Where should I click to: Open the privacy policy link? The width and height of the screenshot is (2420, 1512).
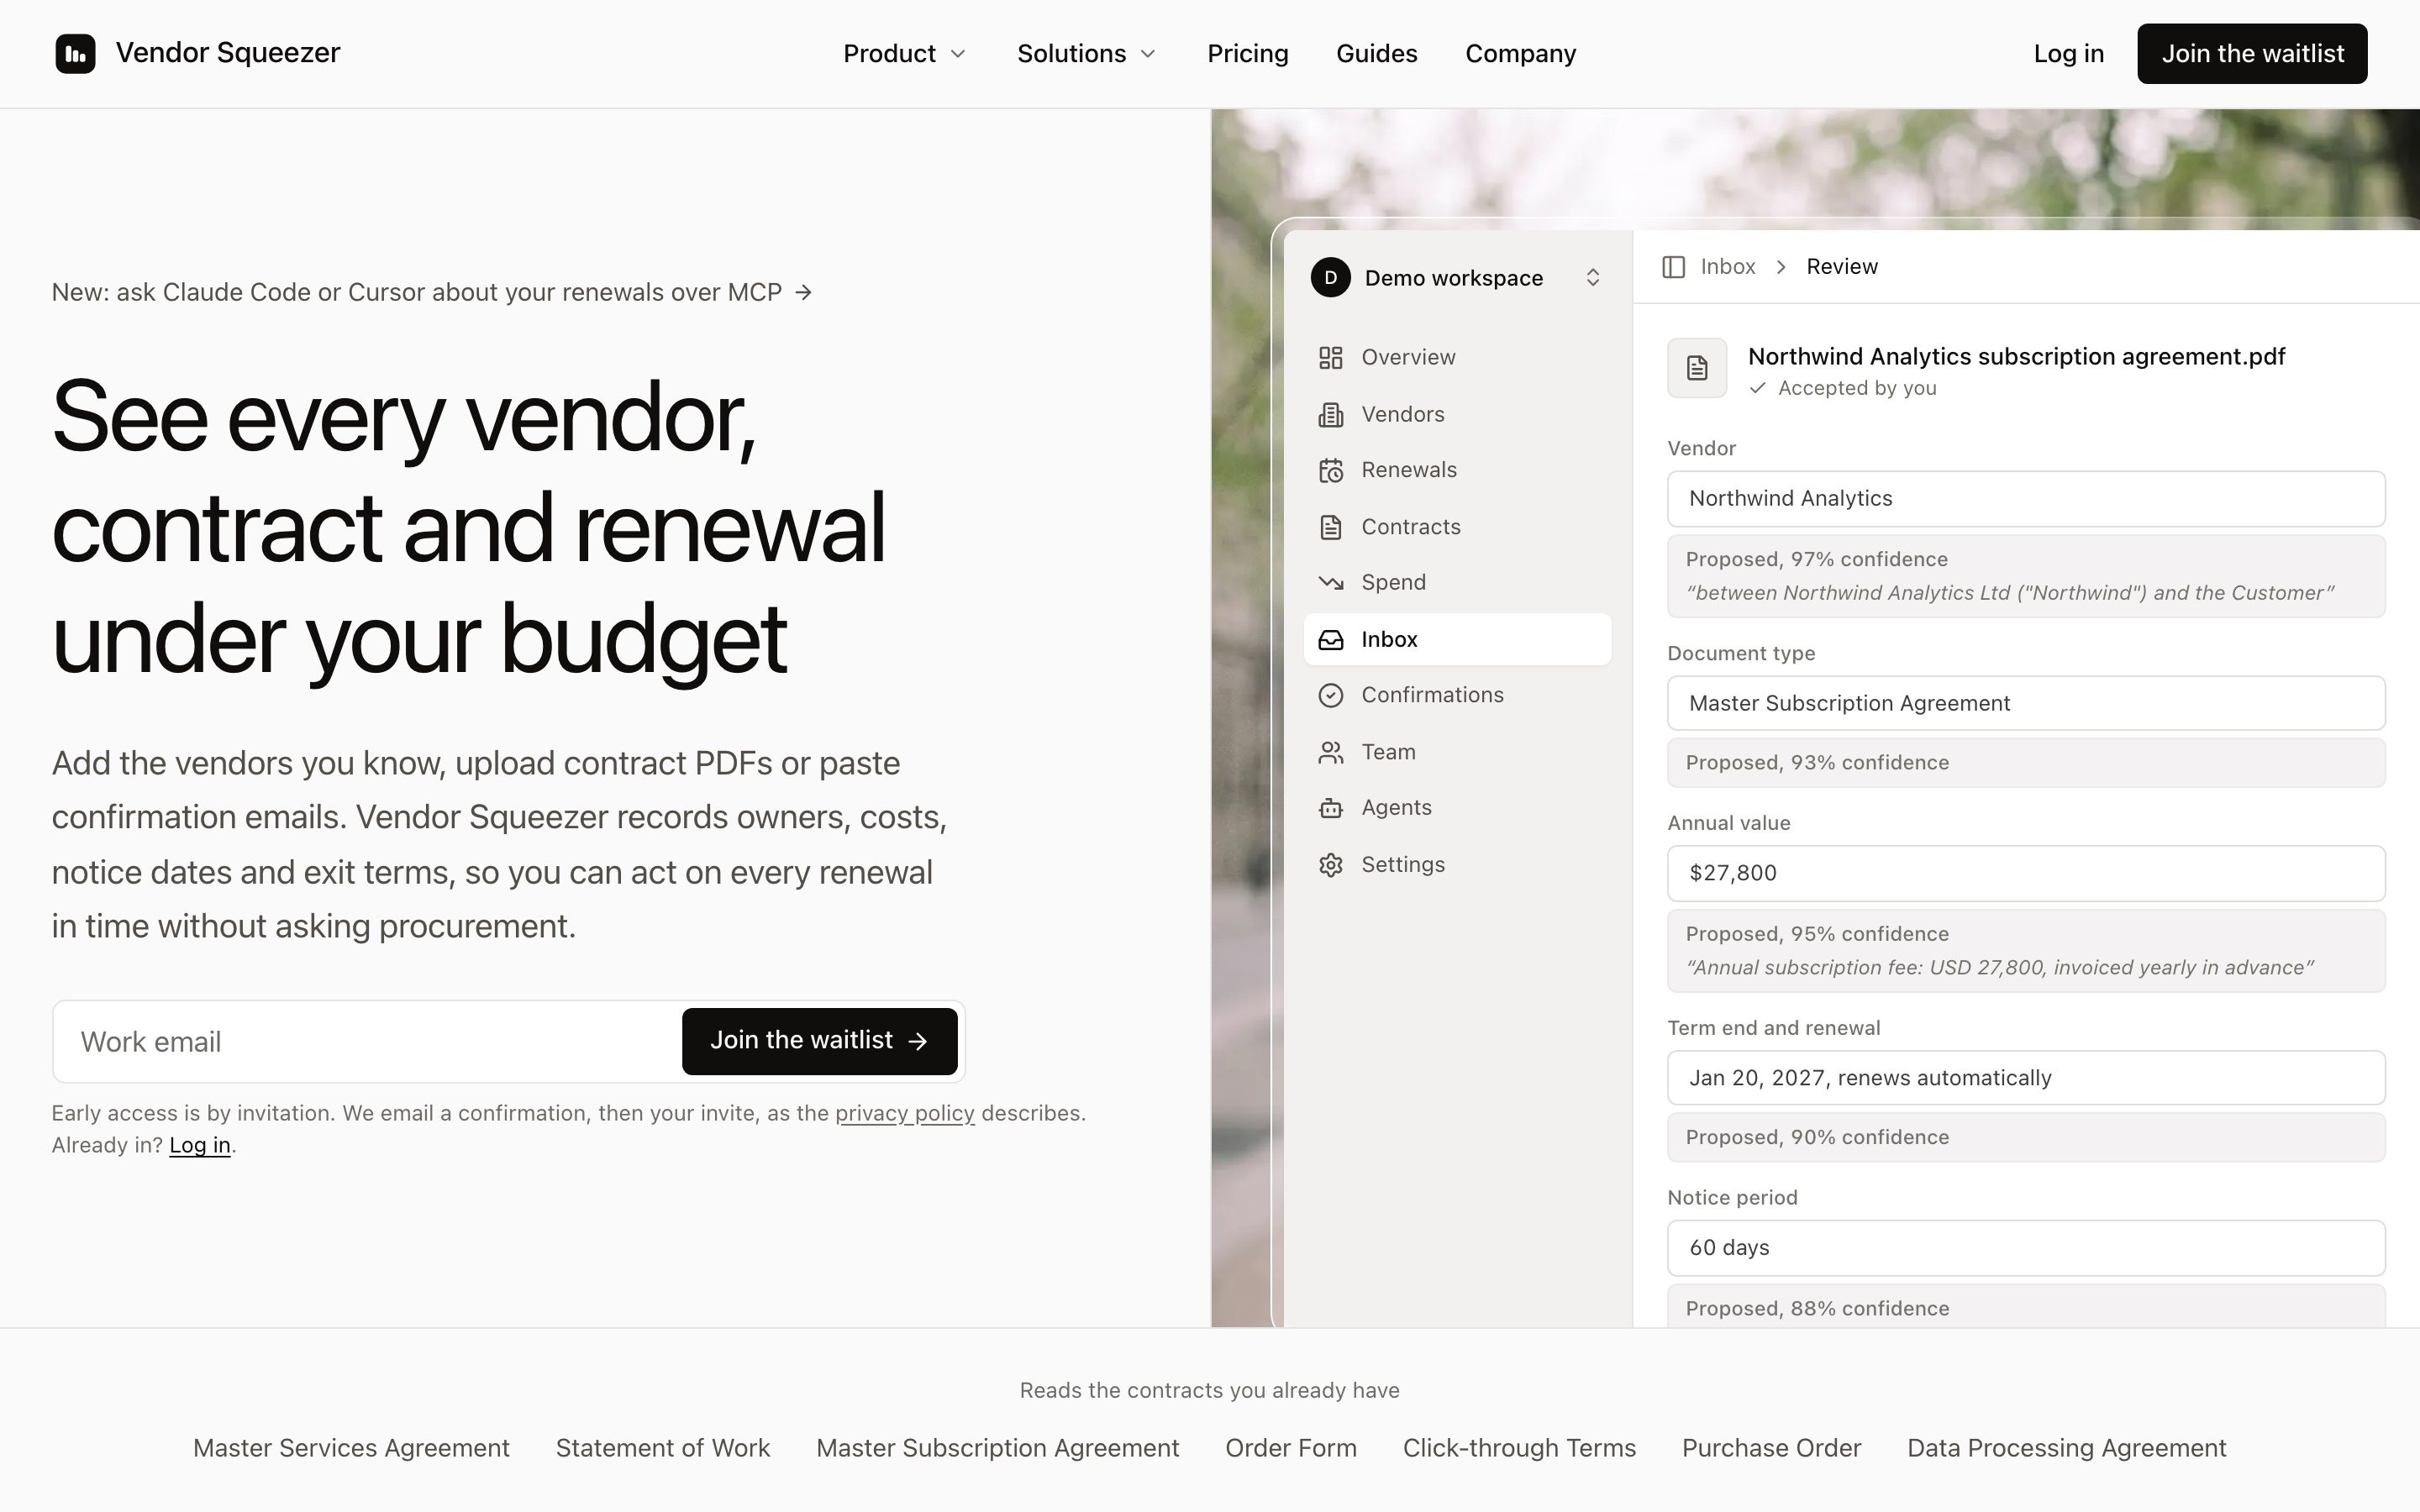click(x=904, y=1113)
